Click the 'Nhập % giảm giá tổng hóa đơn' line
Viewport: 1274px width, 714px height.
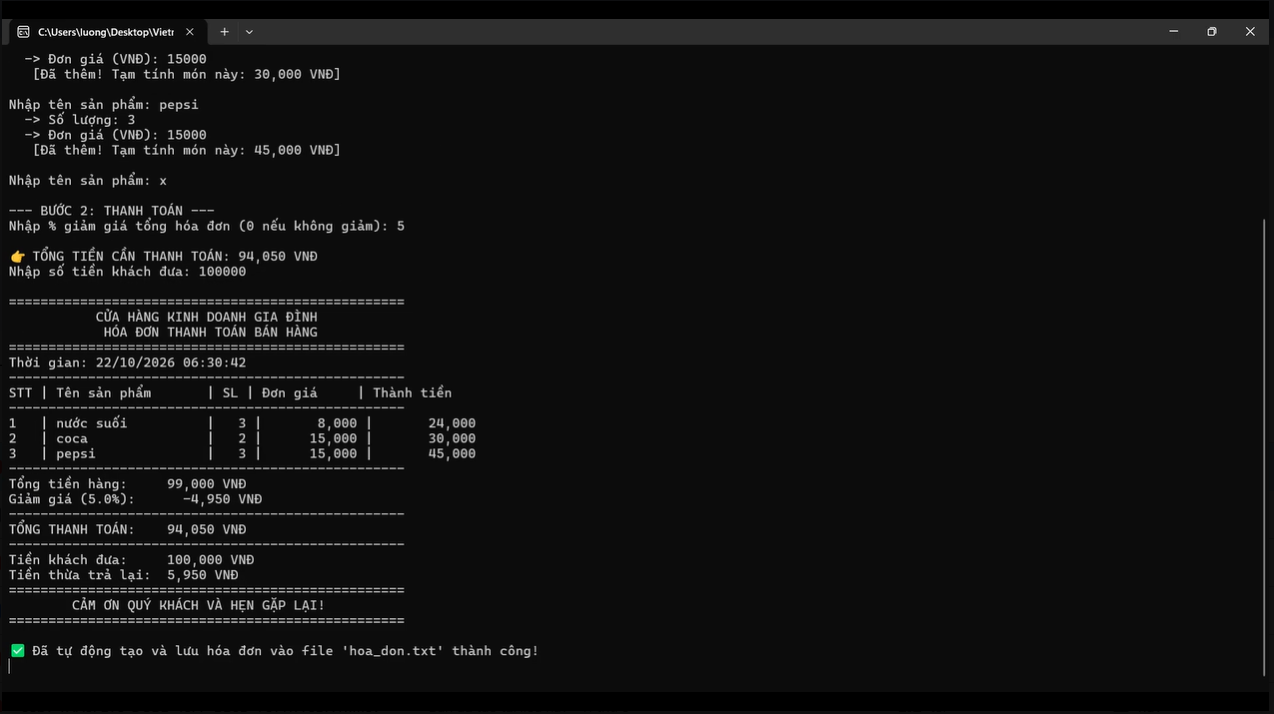pos(207,226)
